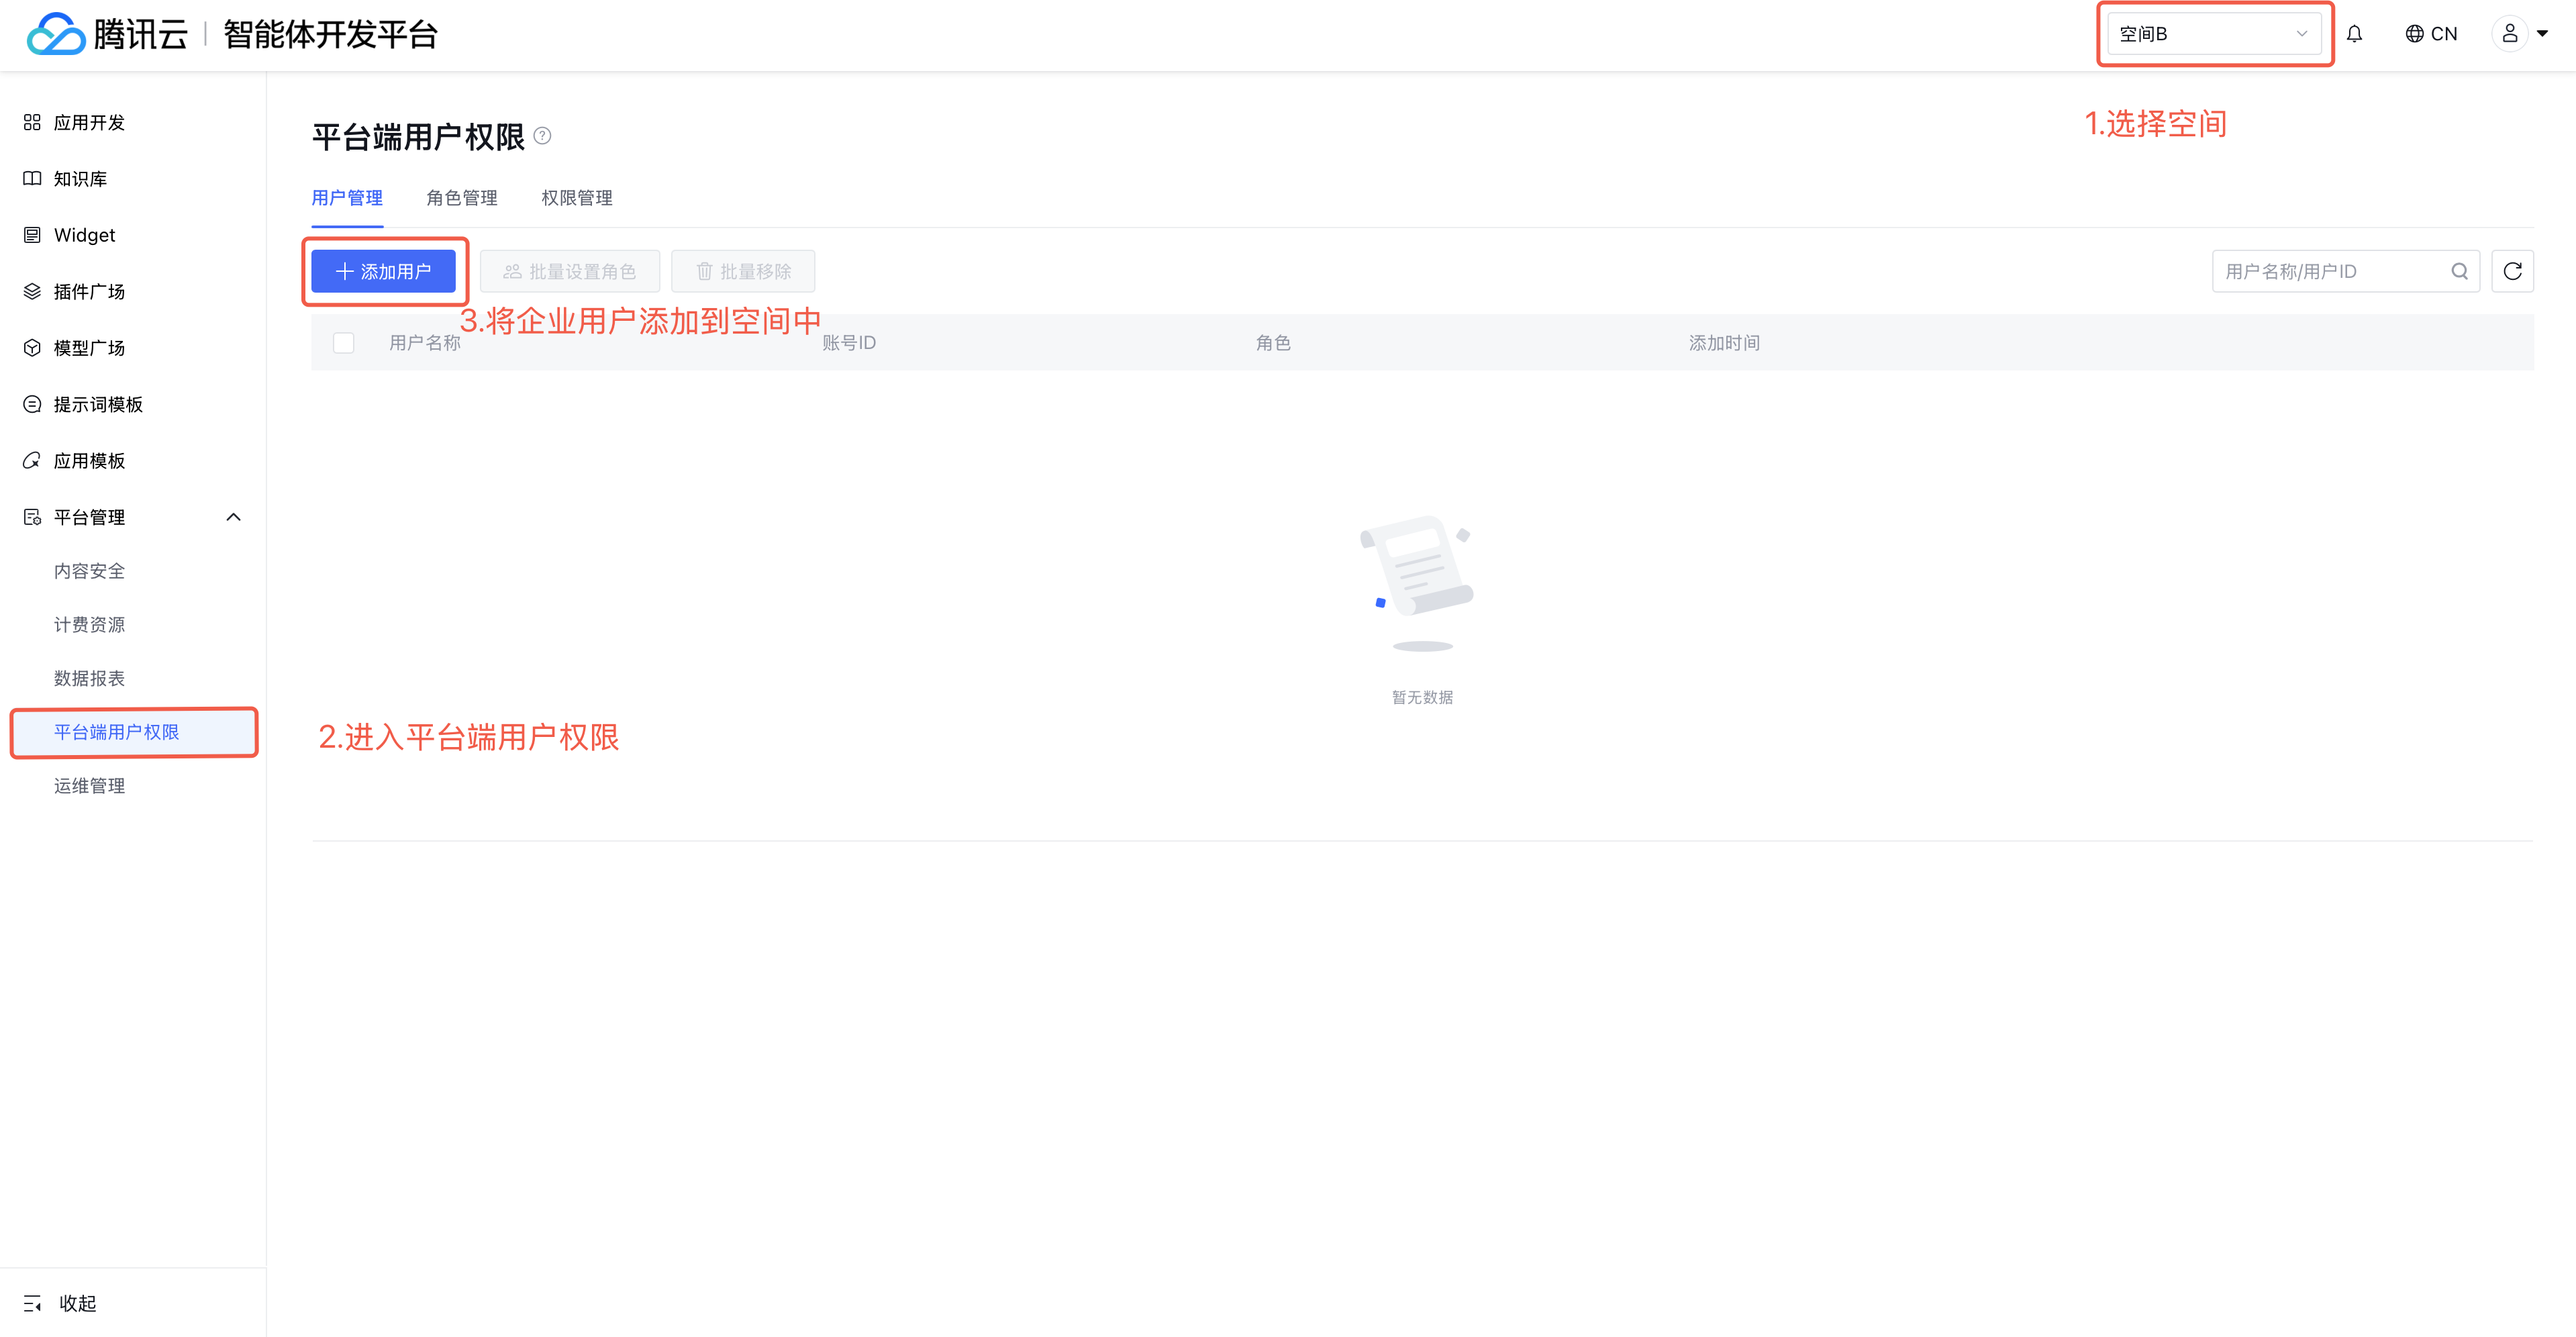The image size is (2576, 1337).
Task: Switch to the 权限管理 tab
Action: point(576,198)
